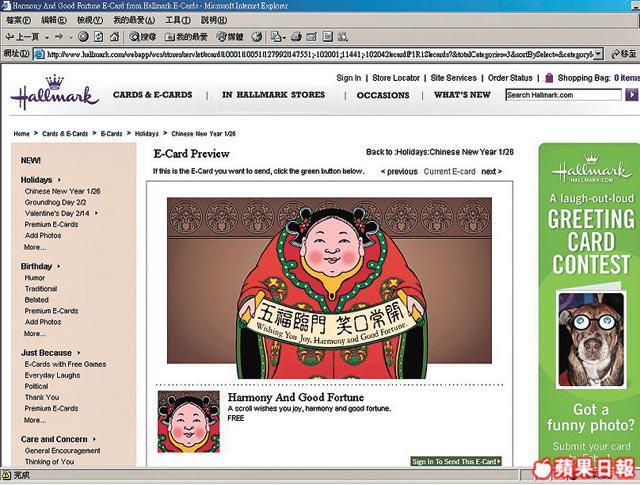
Task: Click Back to Holidays:Chinese New Year link
Action: [x=440, y=152]
